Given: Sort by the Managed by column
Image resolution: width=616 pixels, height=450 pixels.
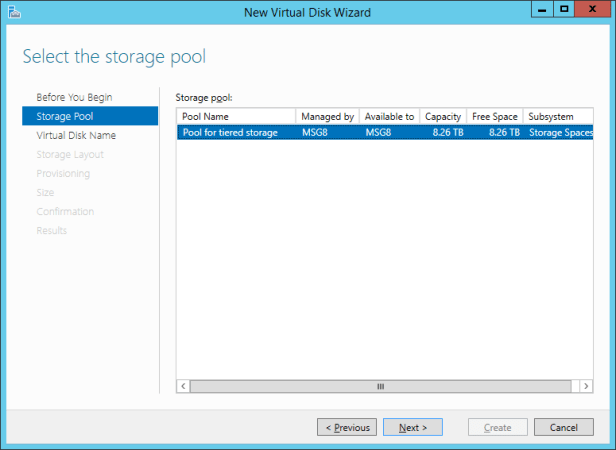Looking at the screenshot, I should [x=327, y=117].
